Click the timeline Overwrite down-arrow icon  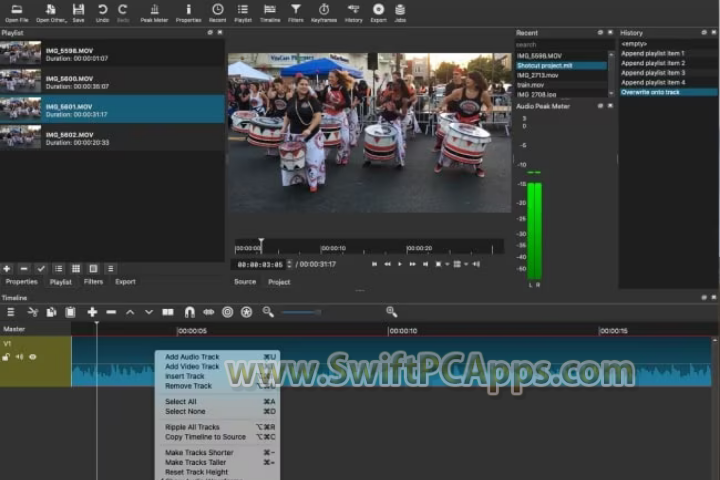(149, 312)
